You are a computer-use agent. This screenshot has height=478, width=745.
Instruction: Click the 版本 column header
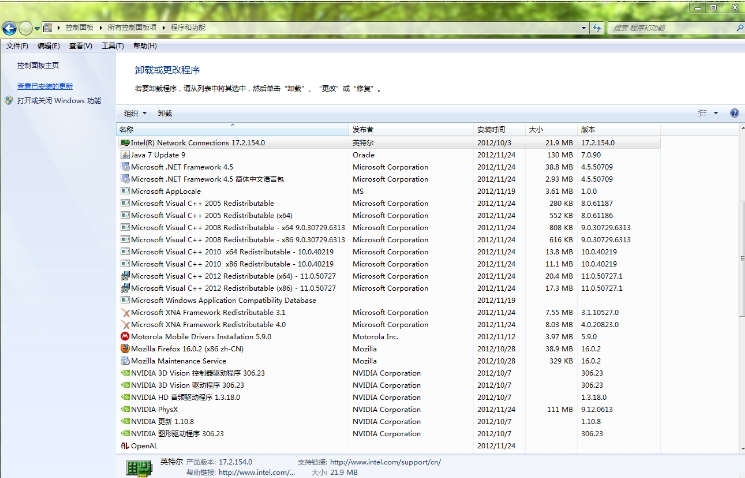coord(619,129)
